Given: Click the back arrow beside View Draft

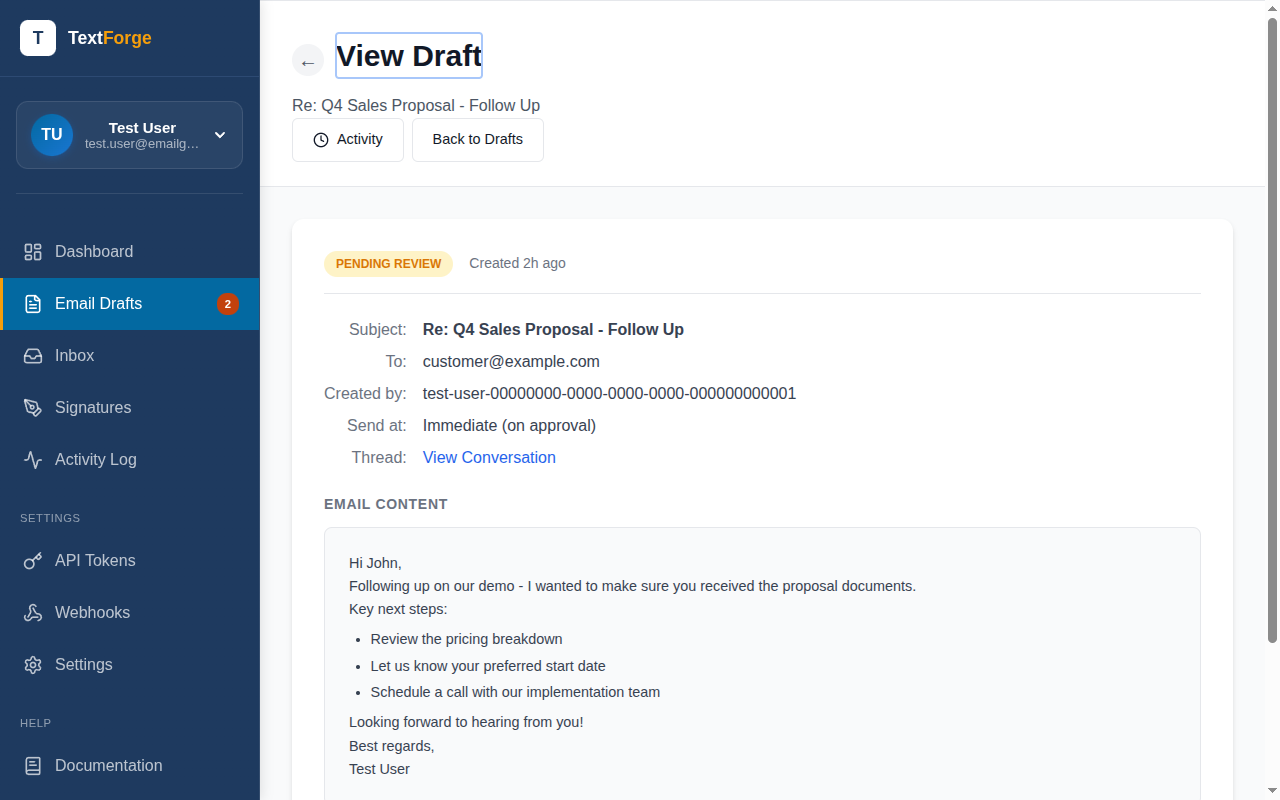Looking at the screenshot, I should coord(308,60).
